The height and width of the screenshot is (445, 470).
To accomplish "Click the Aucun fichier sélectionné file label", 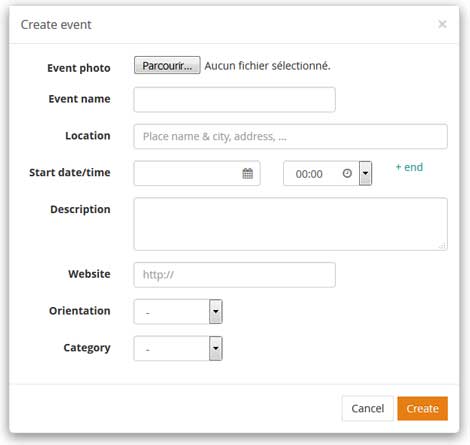I will [x=267, y=66].
